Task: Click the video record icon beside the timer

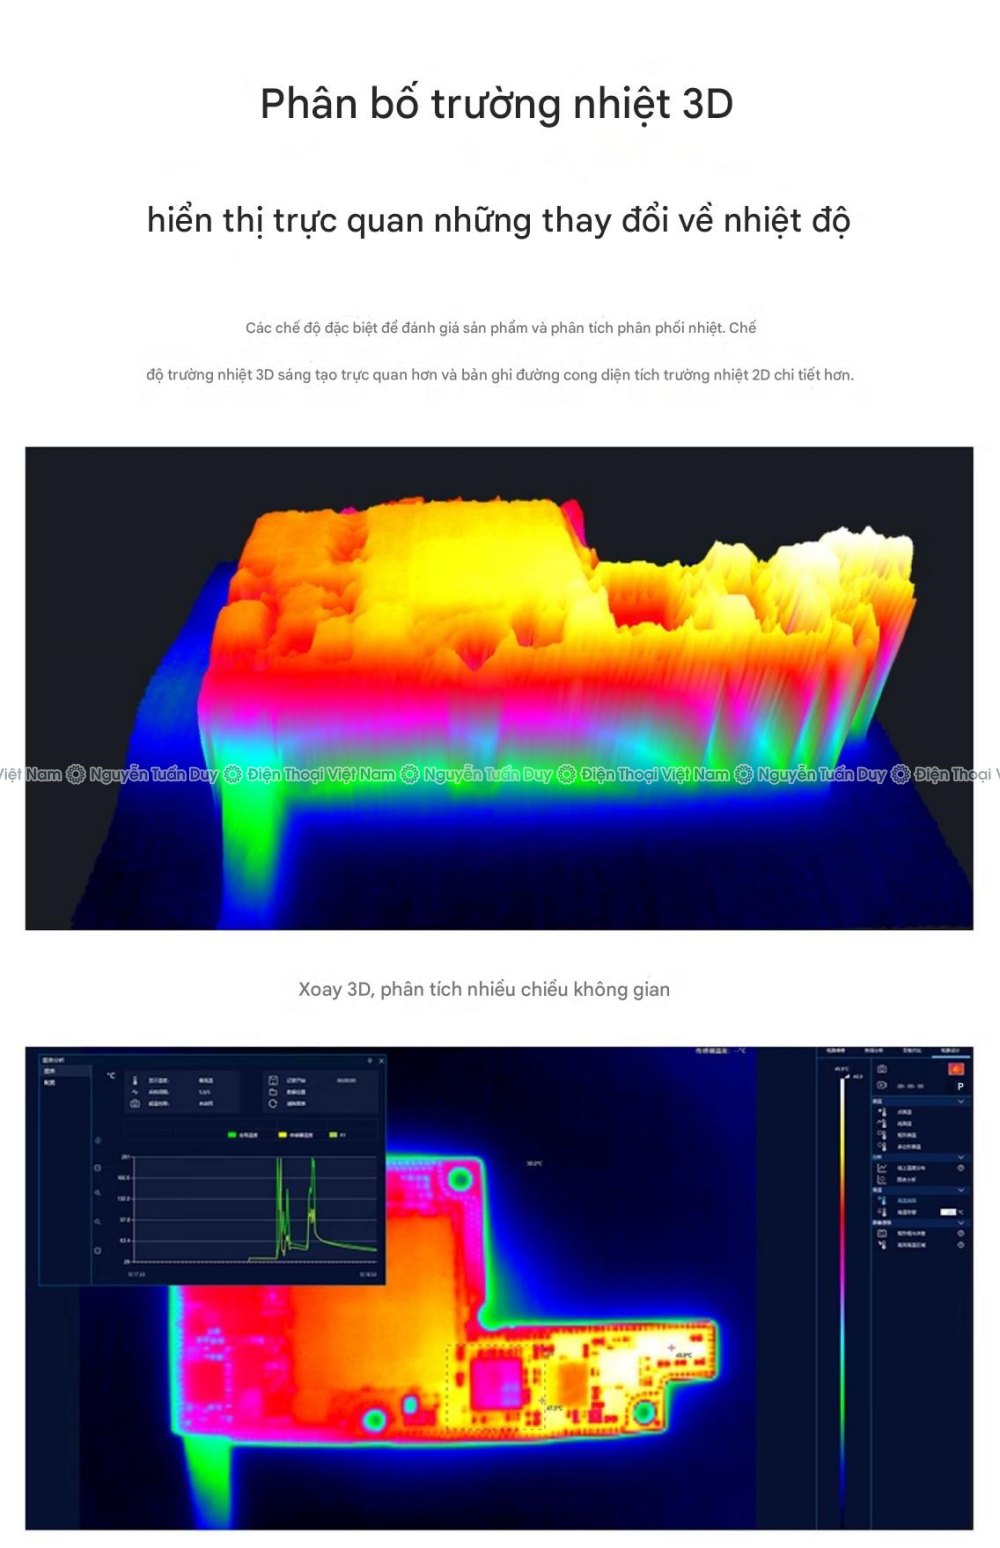Action: (x=882, y=1085)
